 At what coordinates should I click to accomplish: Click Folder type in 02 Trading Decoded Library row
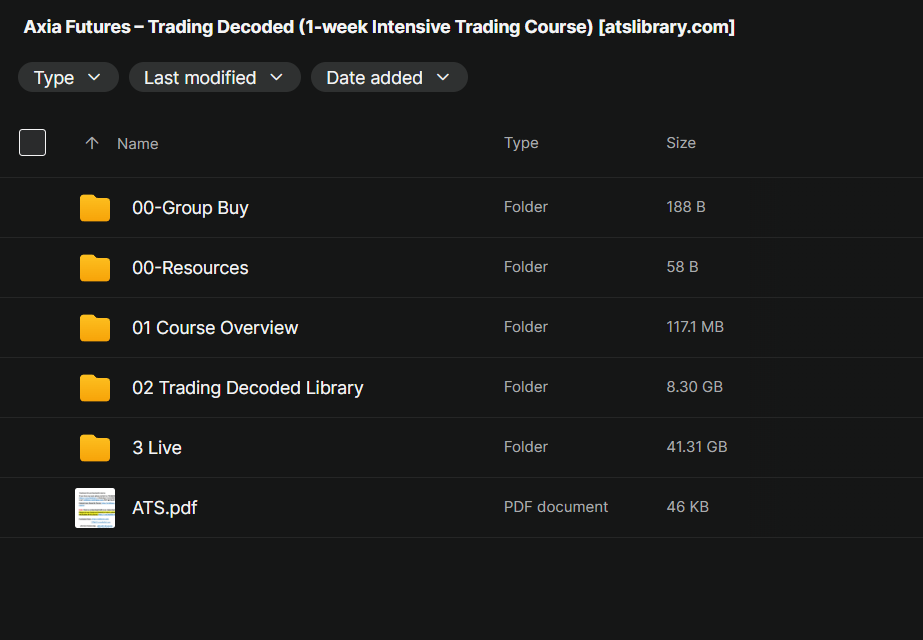[x=526, y=387]
